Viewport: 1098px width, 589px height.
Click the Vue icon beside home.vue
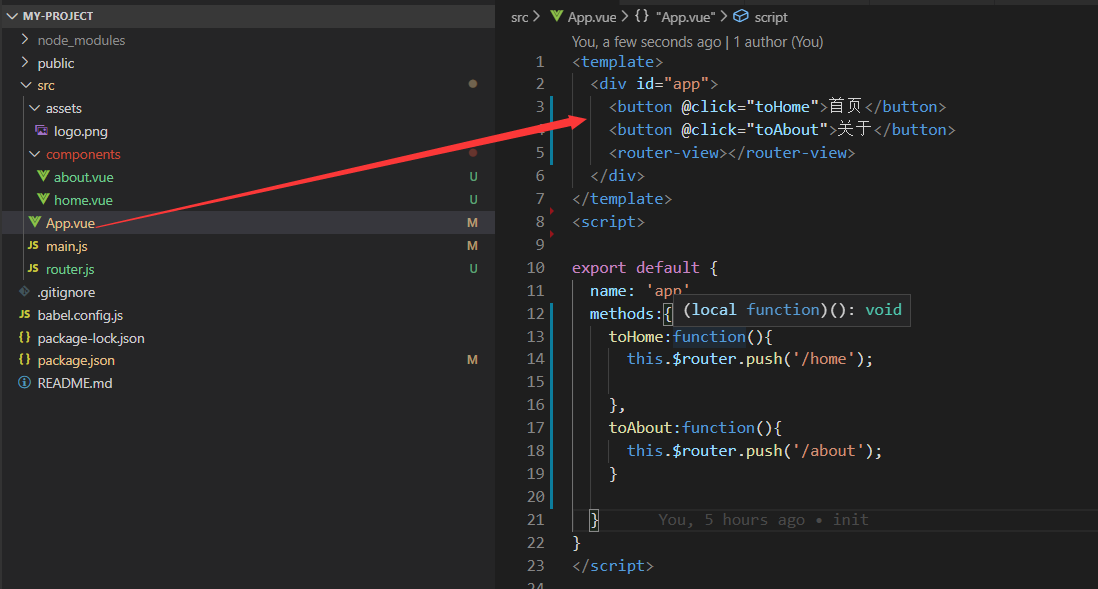(43, 200)
